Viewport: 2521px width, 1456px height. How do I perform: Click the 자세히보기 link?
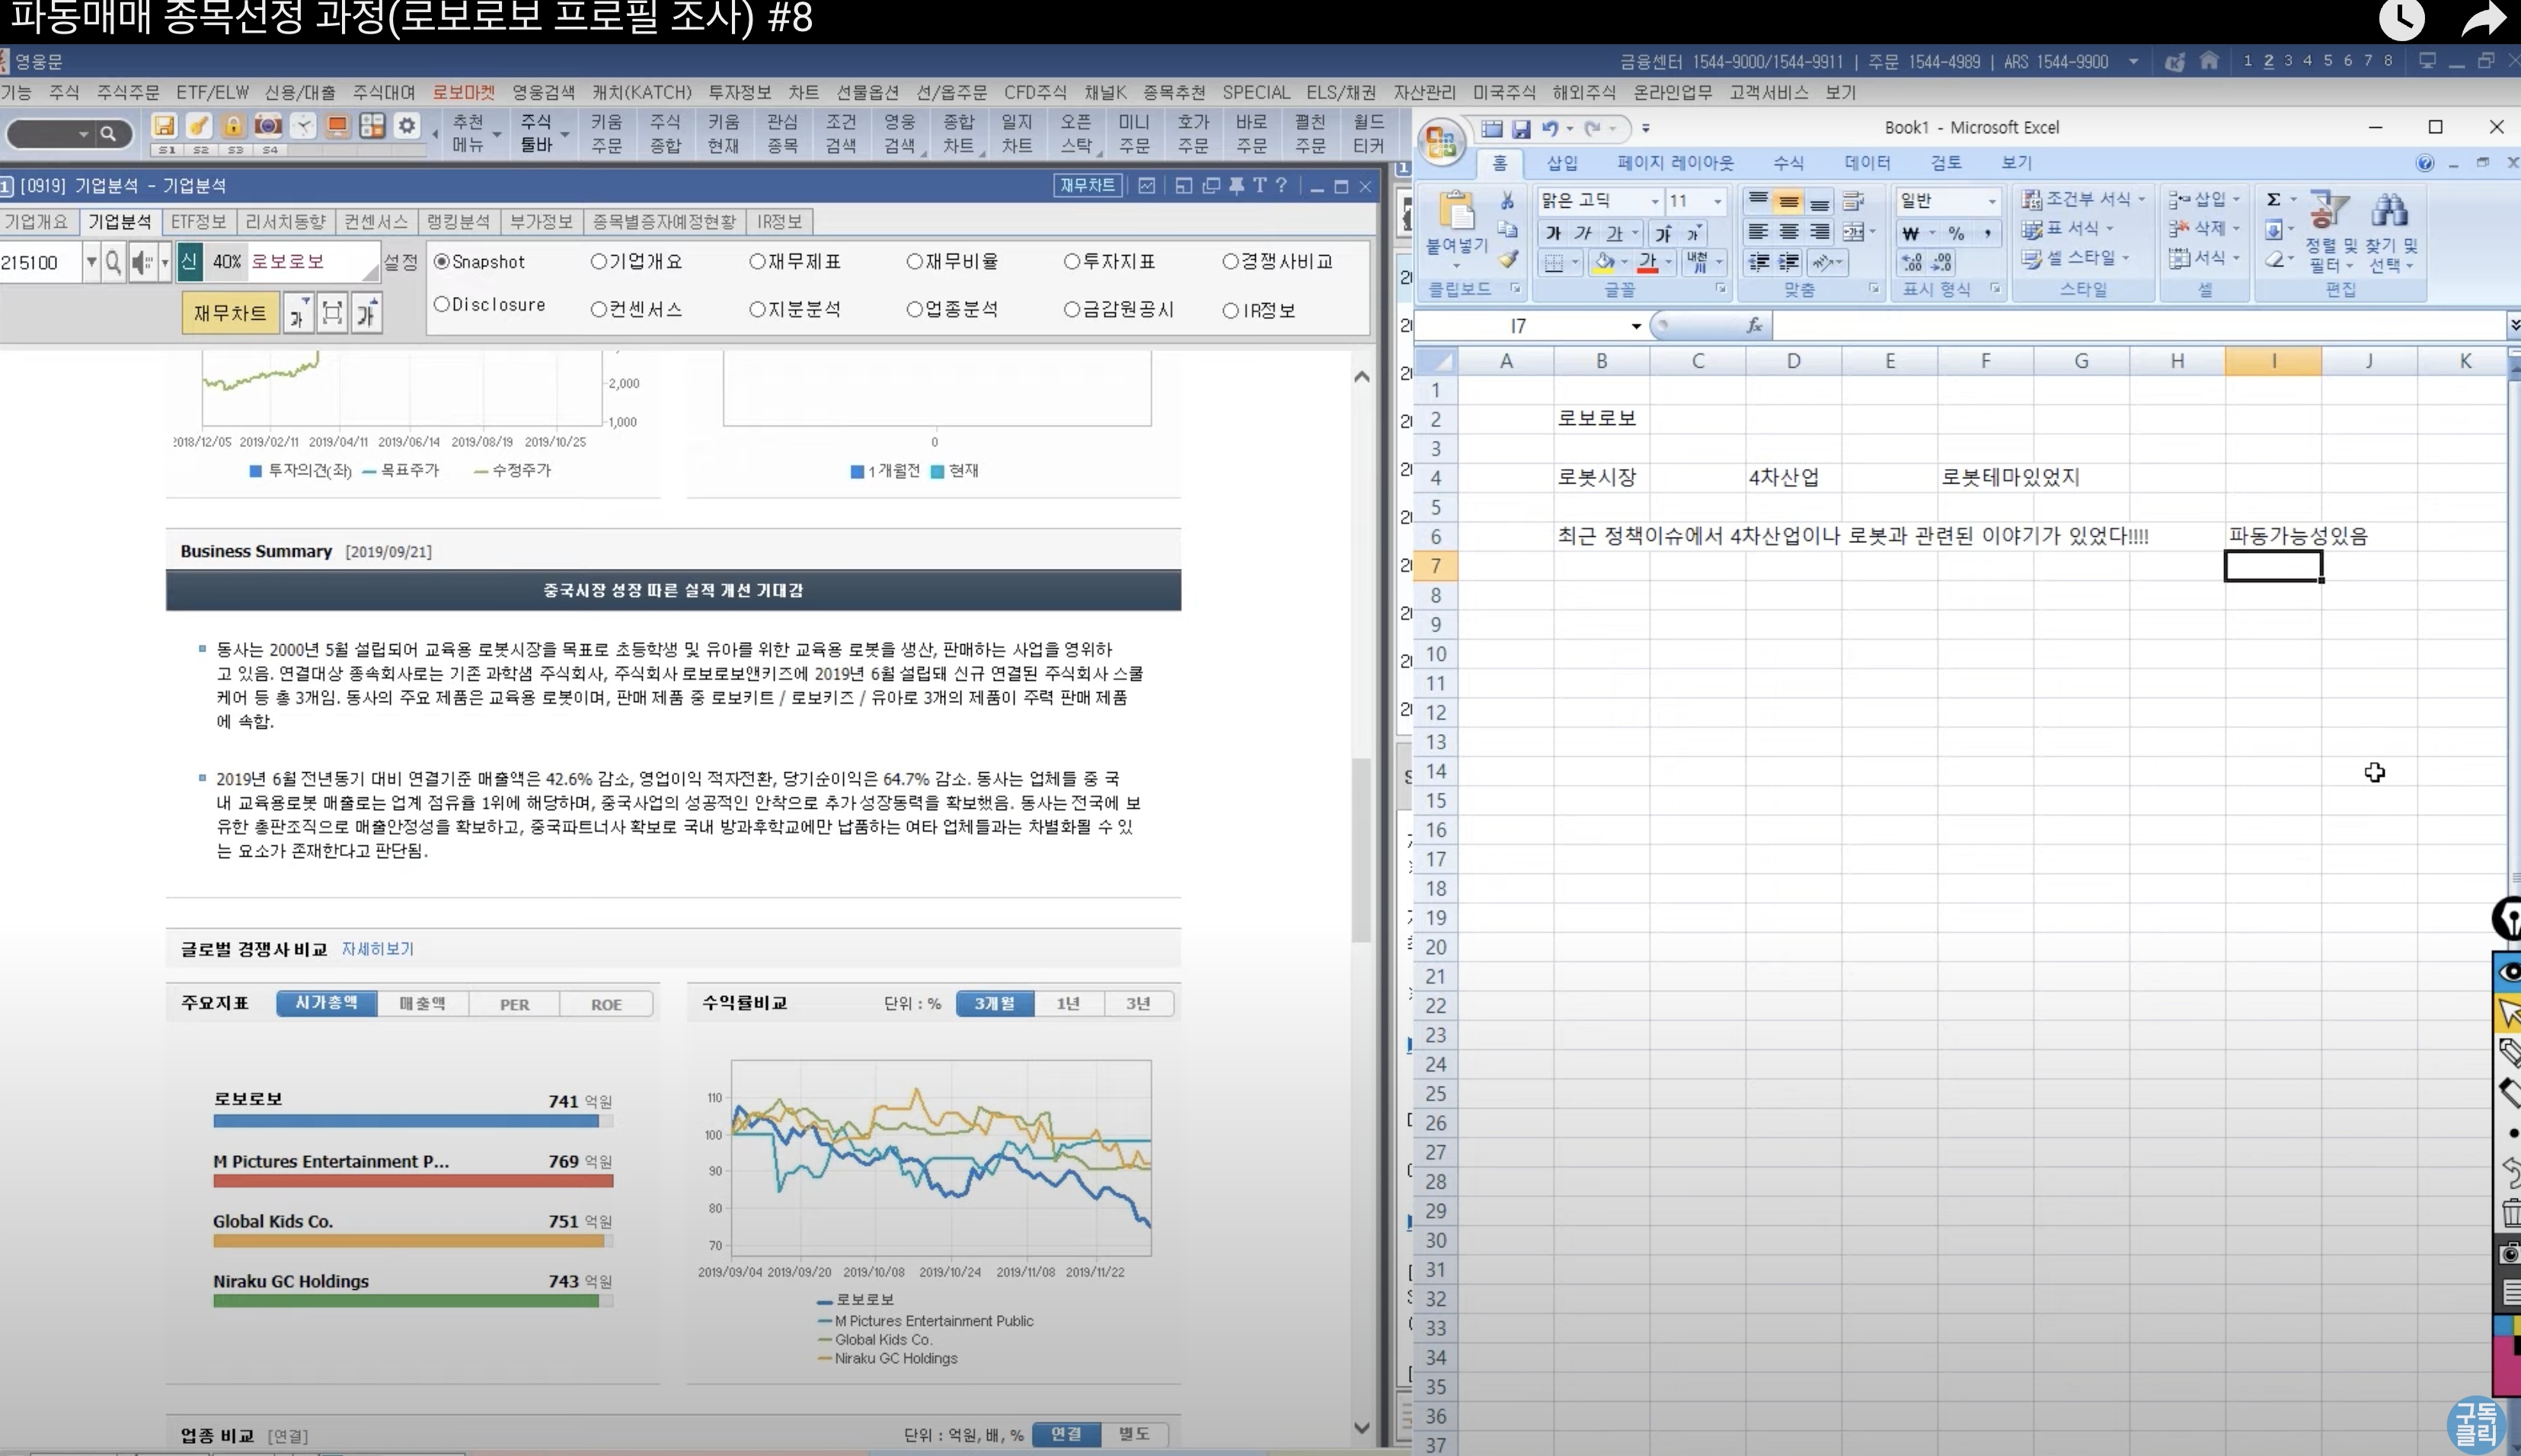(377, 948)
